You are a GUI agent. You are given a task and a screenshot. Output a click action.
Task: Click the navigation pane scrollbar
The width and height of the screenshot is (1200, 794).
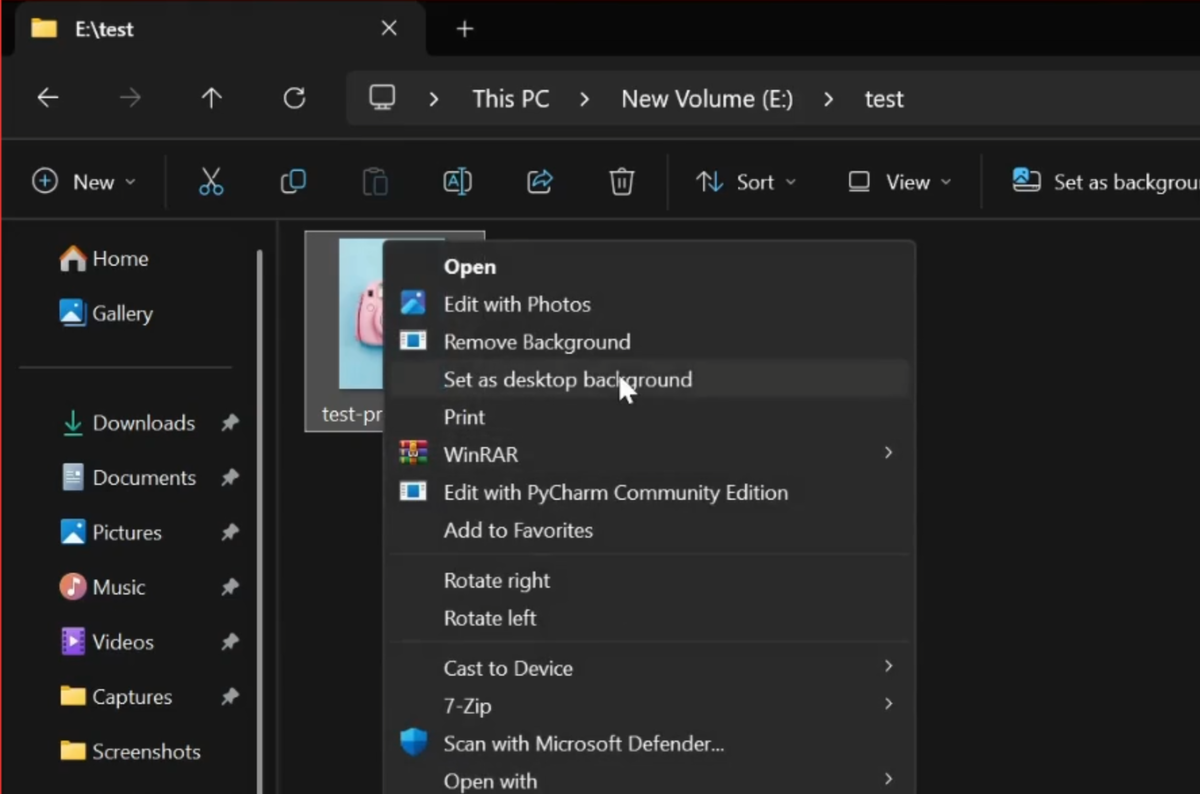point(259,520)
